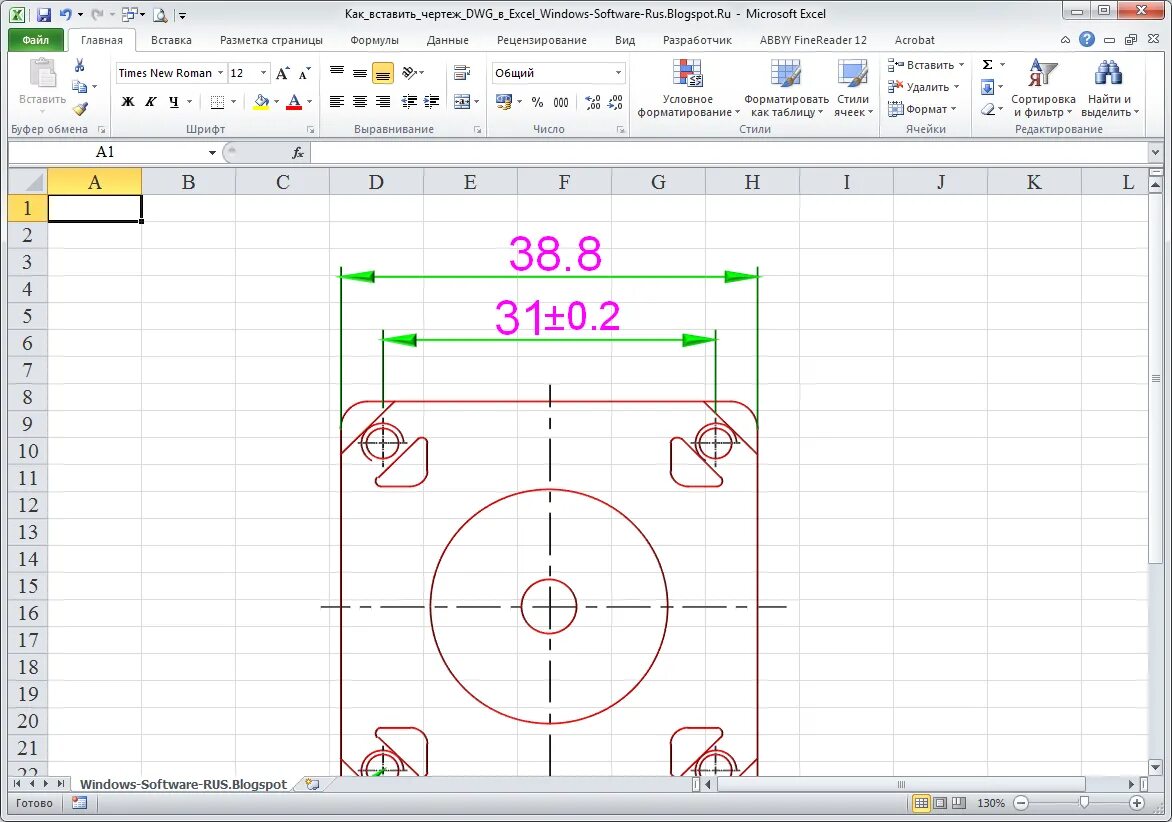This screenshot has height=822, width=1172.
Task: Align text to the left
Action: click(x=336, y=102)
